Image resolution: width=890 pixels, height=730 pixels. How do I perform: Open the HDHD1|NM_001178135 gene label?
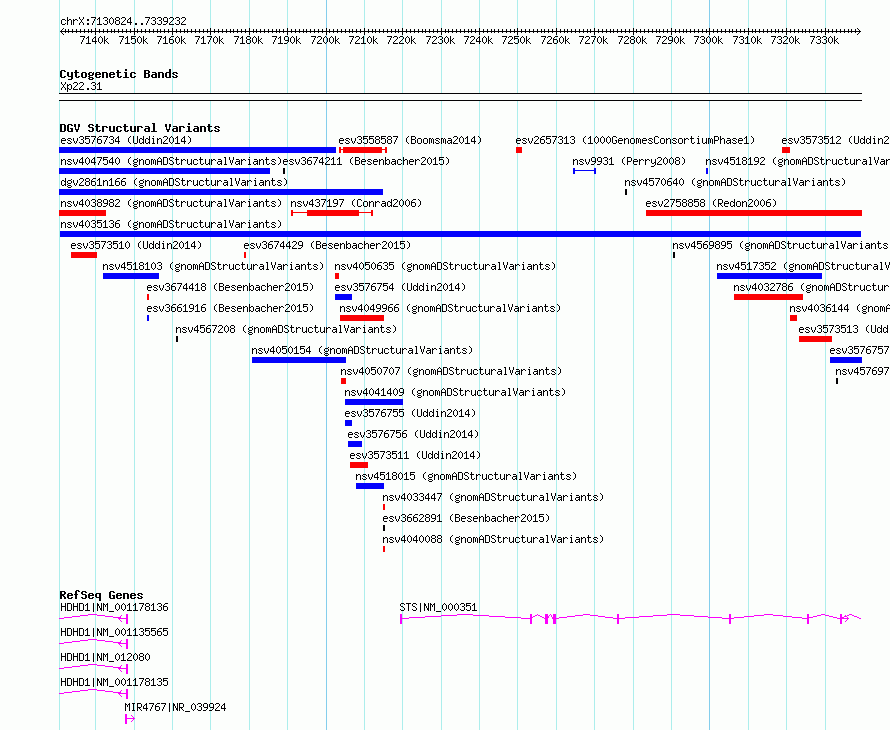(x=114, y=682)
